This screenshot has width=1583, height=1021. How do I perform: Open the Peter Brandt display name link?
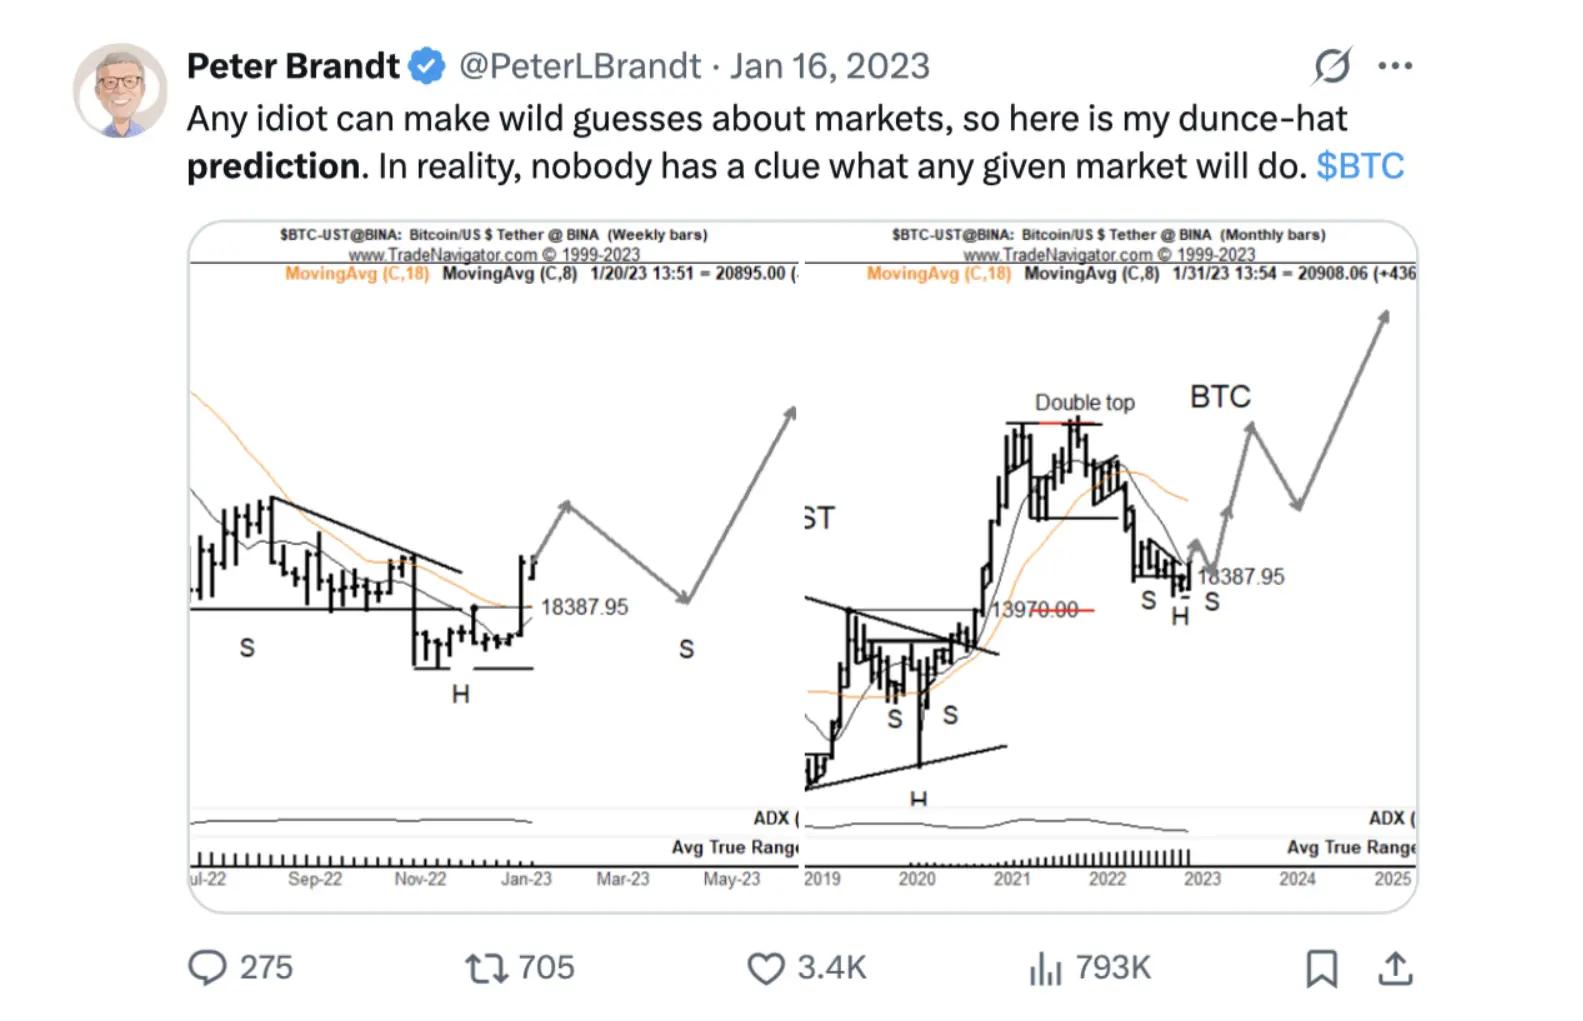pyautogui.click(x=292, y=66)
